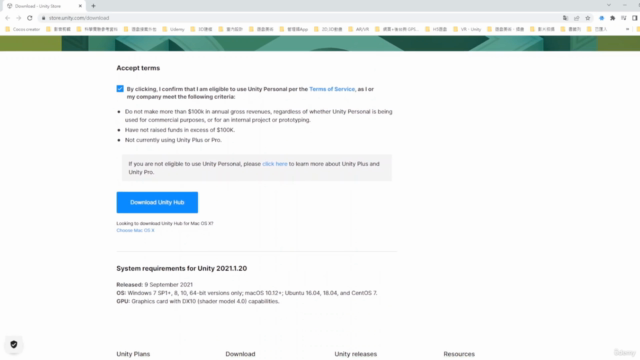Click the GPU requirements line
The image size is (640, 360).
click(x=198, y=301)
